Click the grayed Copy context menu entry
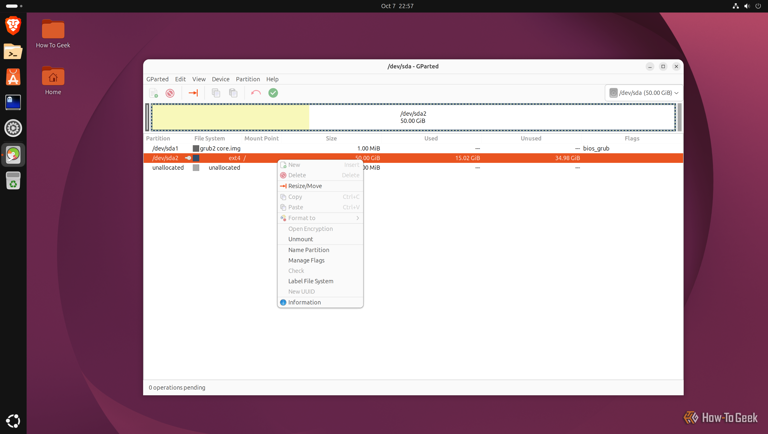The width and height of the screenshot is (768, 434). coord(320,197)
